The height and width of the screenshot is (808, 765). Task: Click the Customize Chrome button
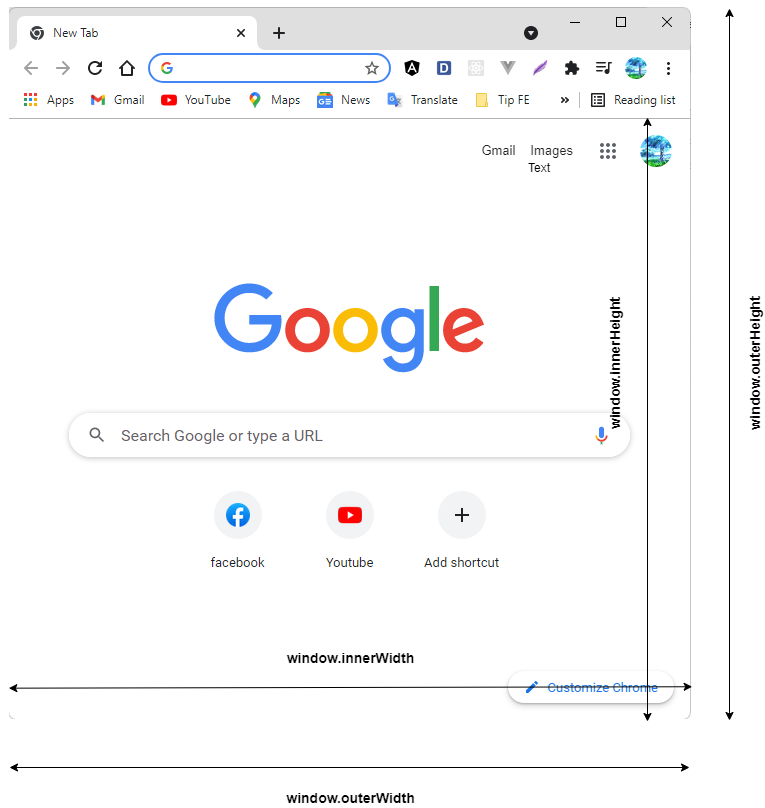(591, 687)
